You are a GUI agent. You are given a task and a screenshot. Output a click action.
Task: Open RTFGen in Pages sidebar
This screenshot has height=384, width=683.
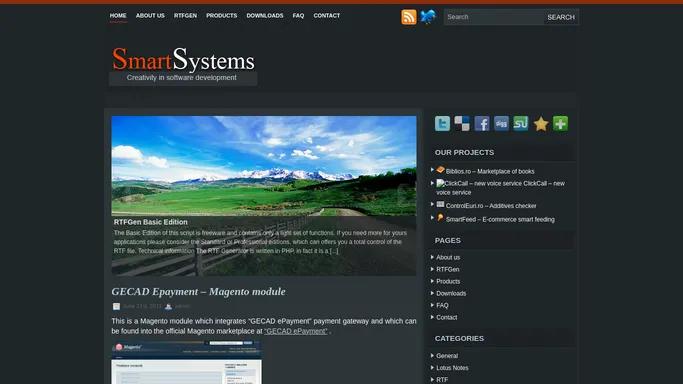point(448,269)
